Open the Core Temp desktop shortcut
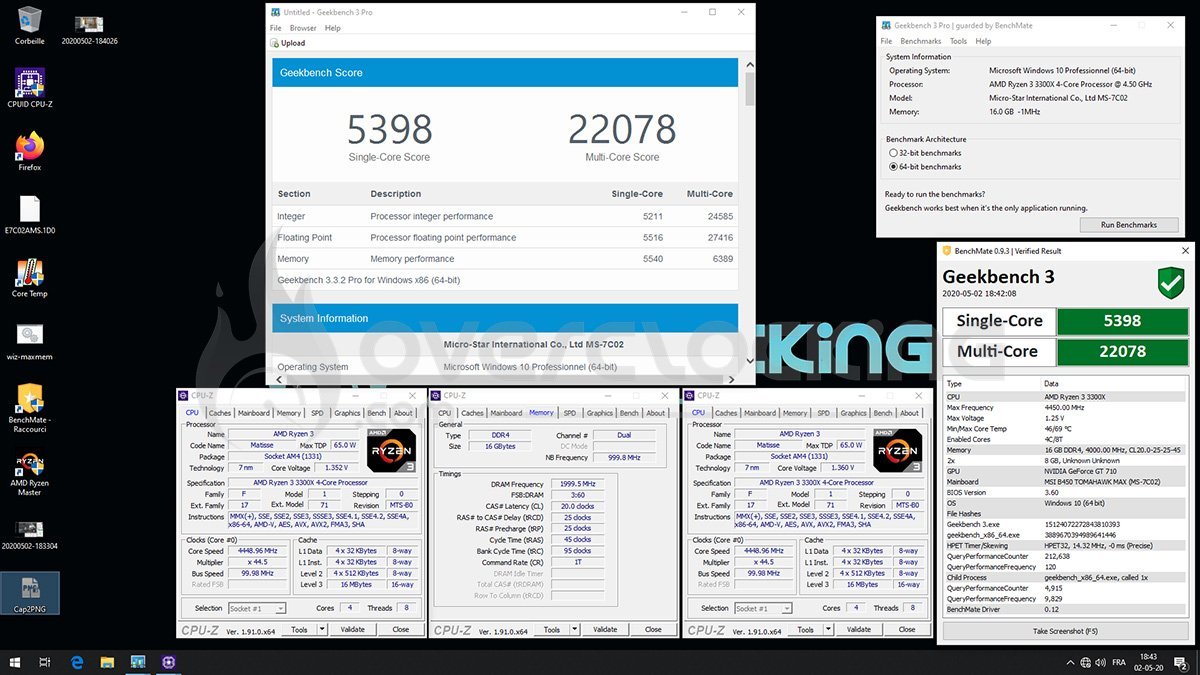This screenshot has height=675, width=1200. tap(30, 277)
